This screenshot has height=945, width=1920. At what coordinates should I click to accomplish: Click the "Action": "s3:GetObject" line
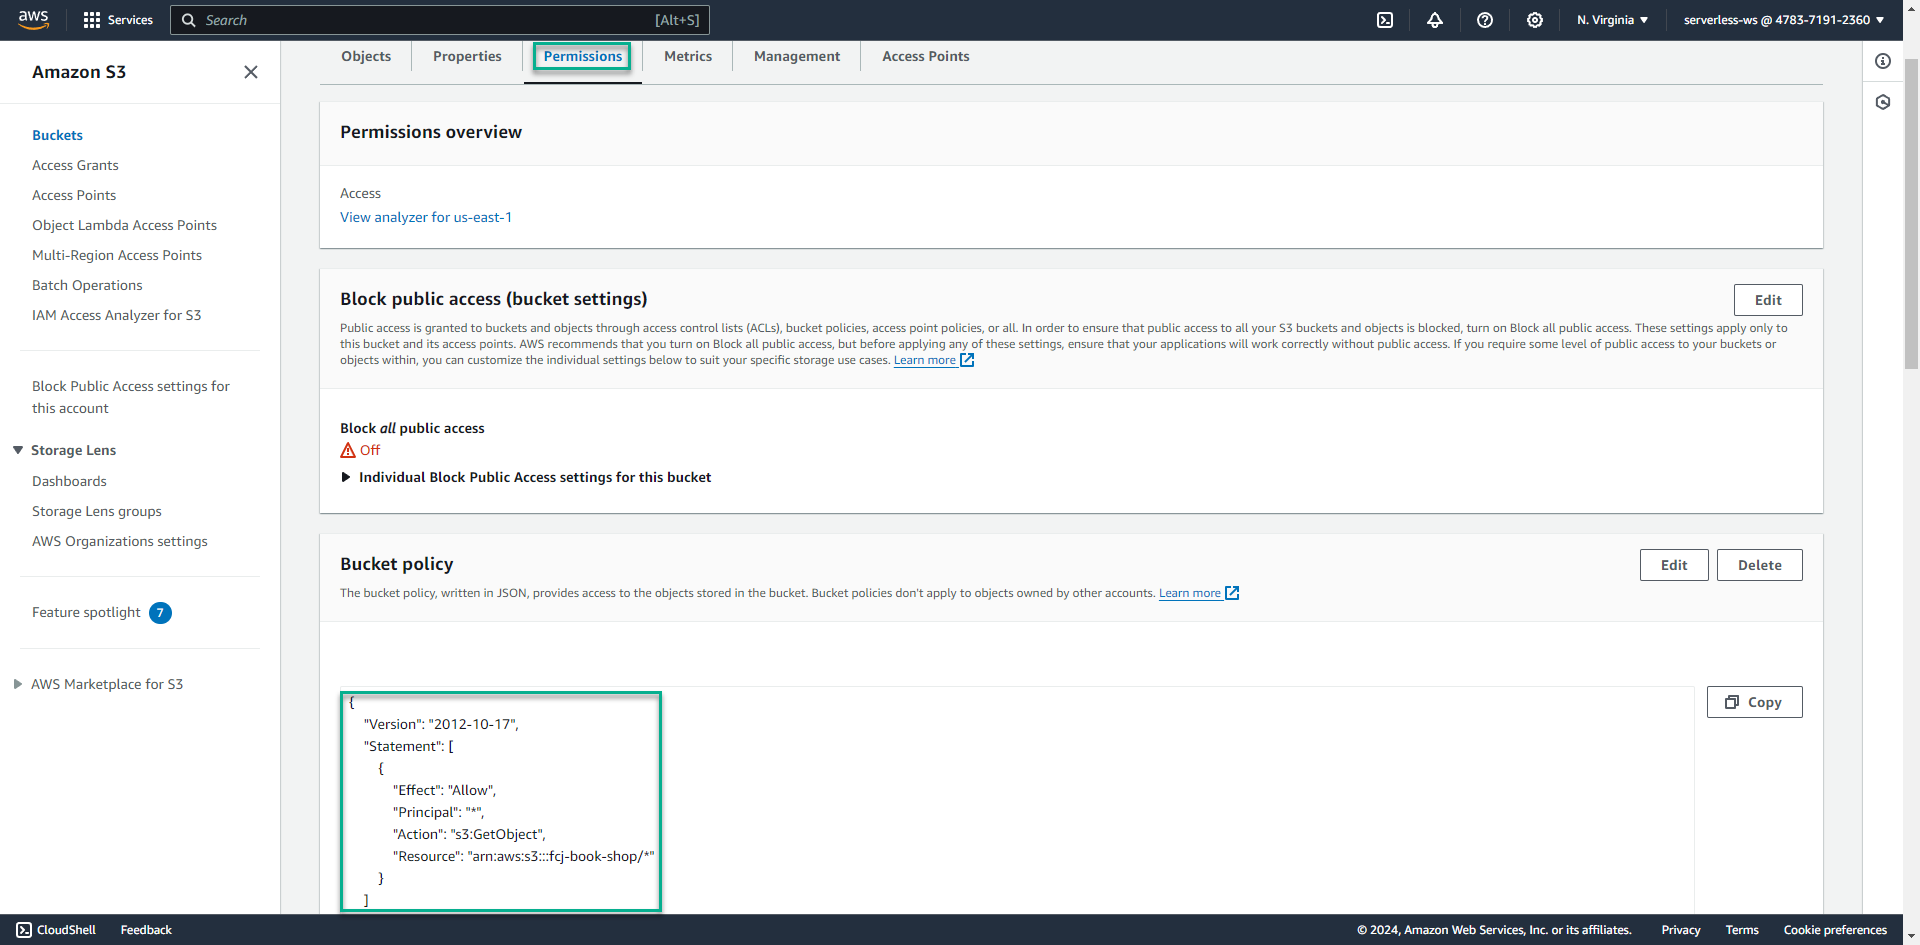click(469, 834)
